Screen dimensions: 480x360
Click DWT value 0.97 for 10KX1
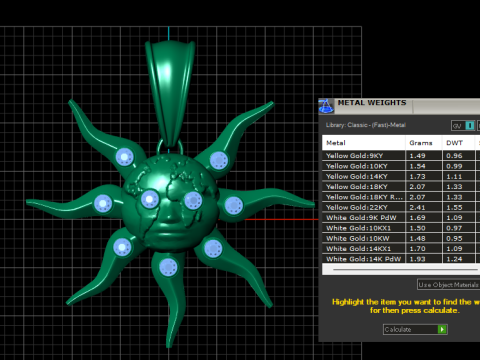[454, 228]
